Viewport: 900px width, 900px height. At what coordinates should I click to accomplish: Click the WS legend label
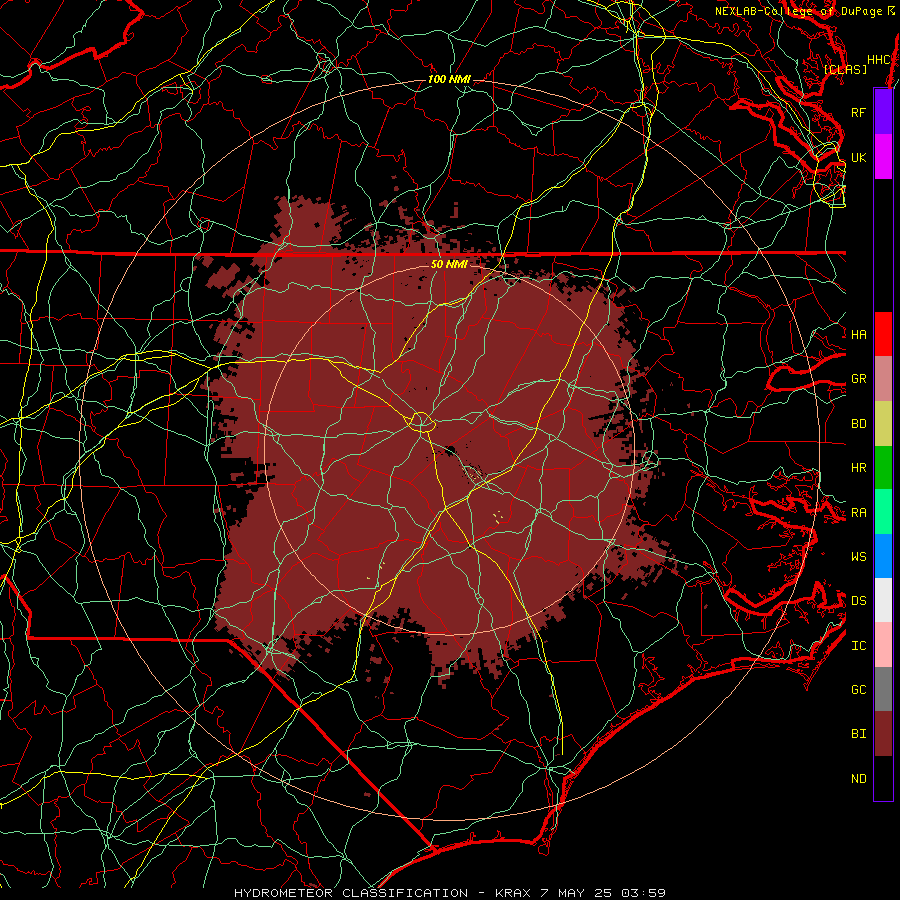[x=859, y=556]
